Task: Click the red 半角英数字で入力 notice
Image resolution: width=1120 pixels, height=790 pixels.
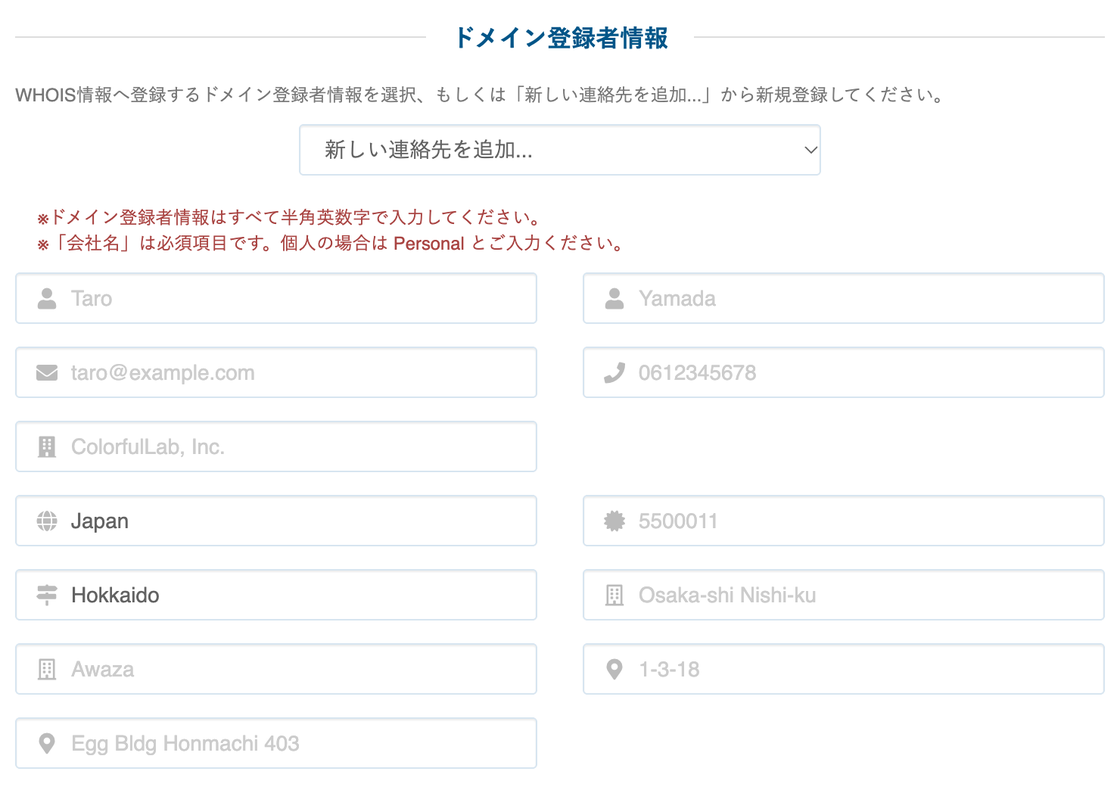Action: pos(289,217)
